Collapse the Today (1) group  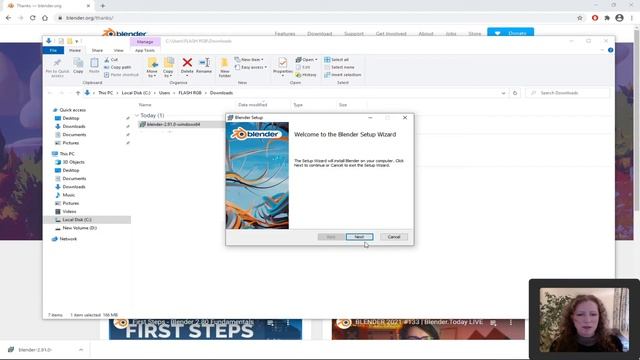137,116
